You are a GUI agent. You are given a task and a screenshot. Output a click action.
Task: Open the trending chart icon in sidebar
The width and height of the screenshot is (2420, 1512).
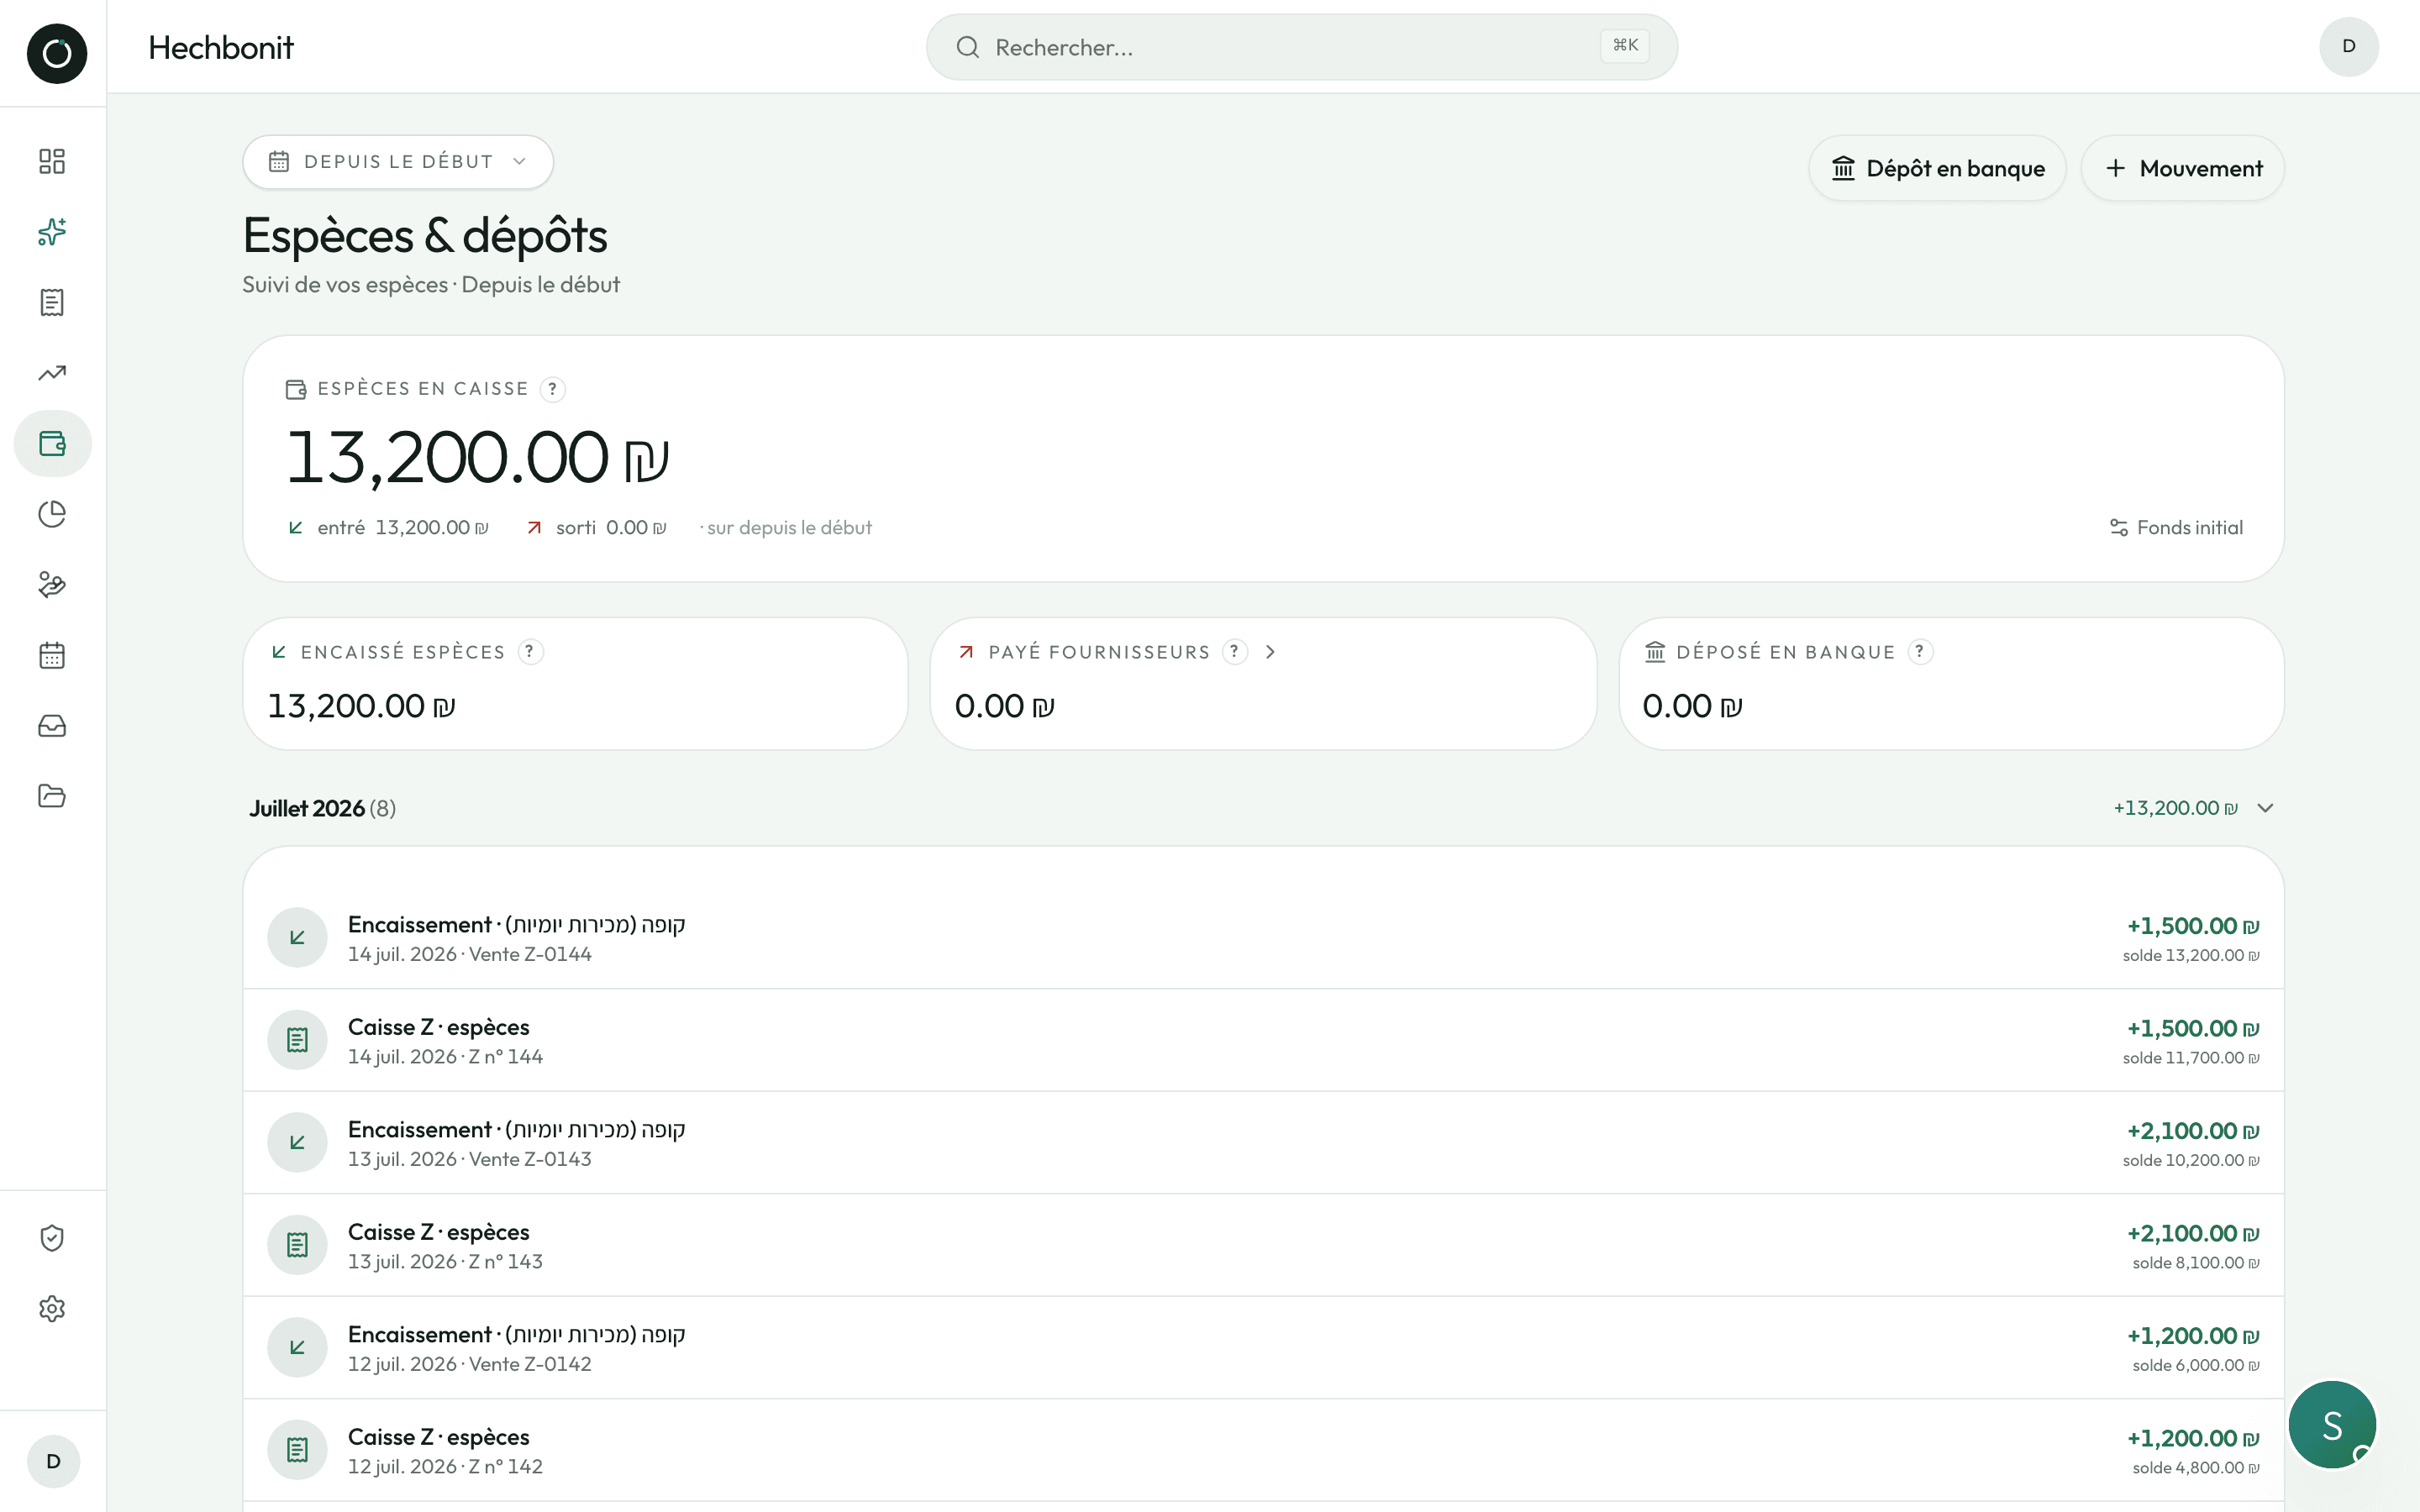point(52,373)
